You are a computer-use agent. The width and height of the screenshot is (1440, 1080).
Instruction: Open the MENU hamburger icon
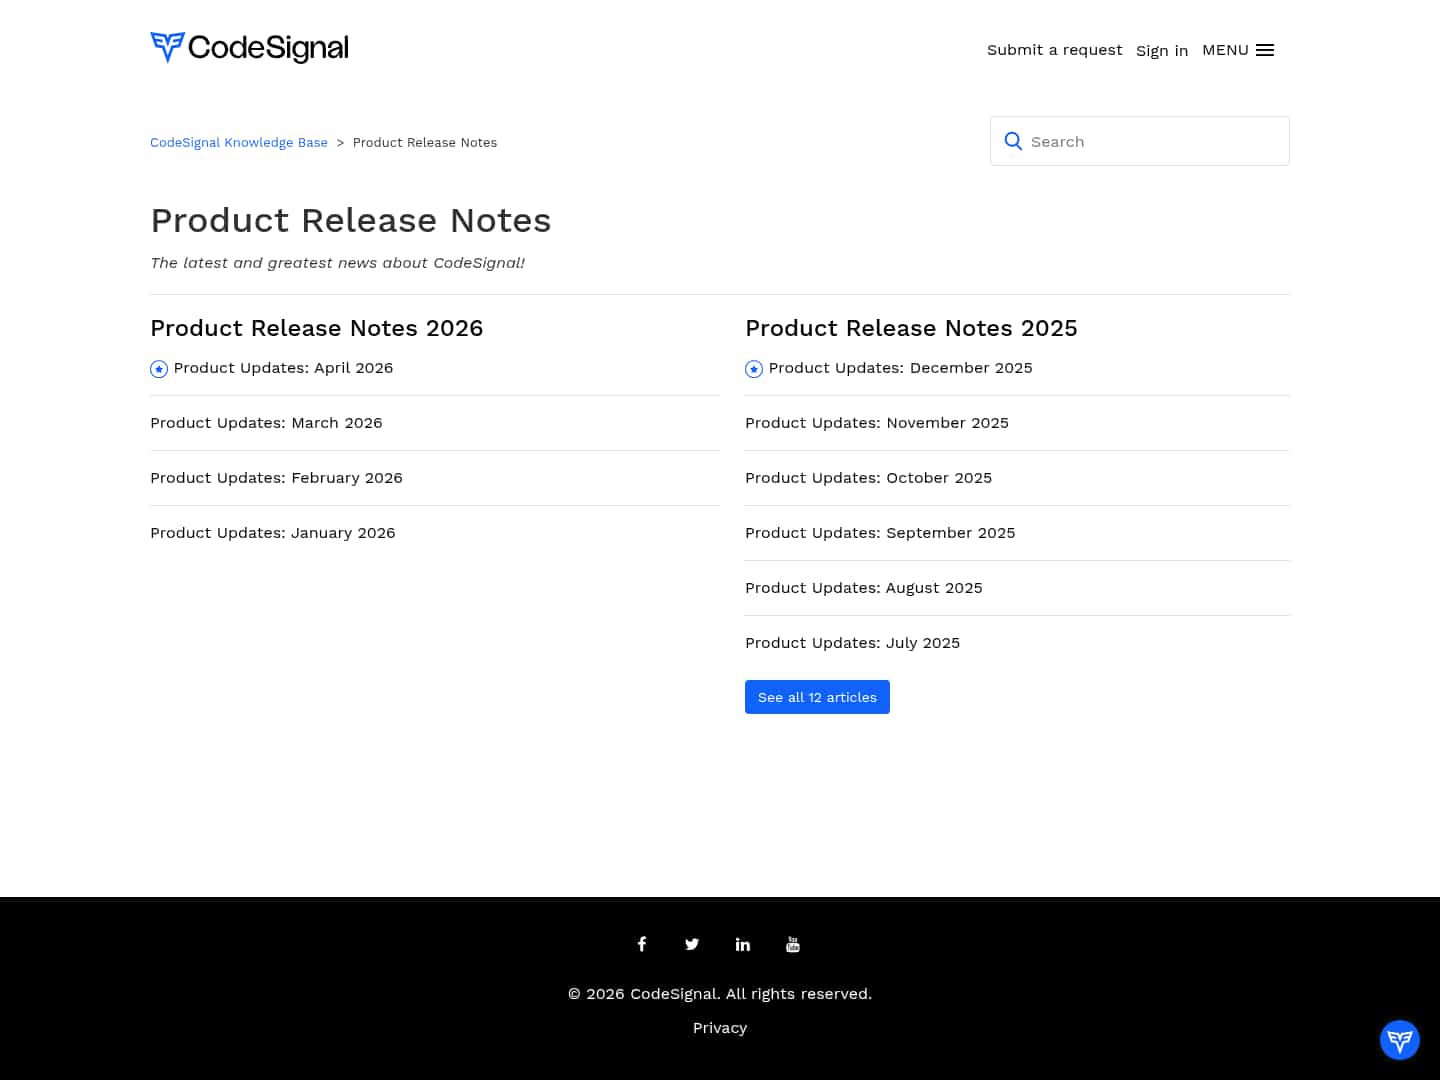(x=1265, y=50)
